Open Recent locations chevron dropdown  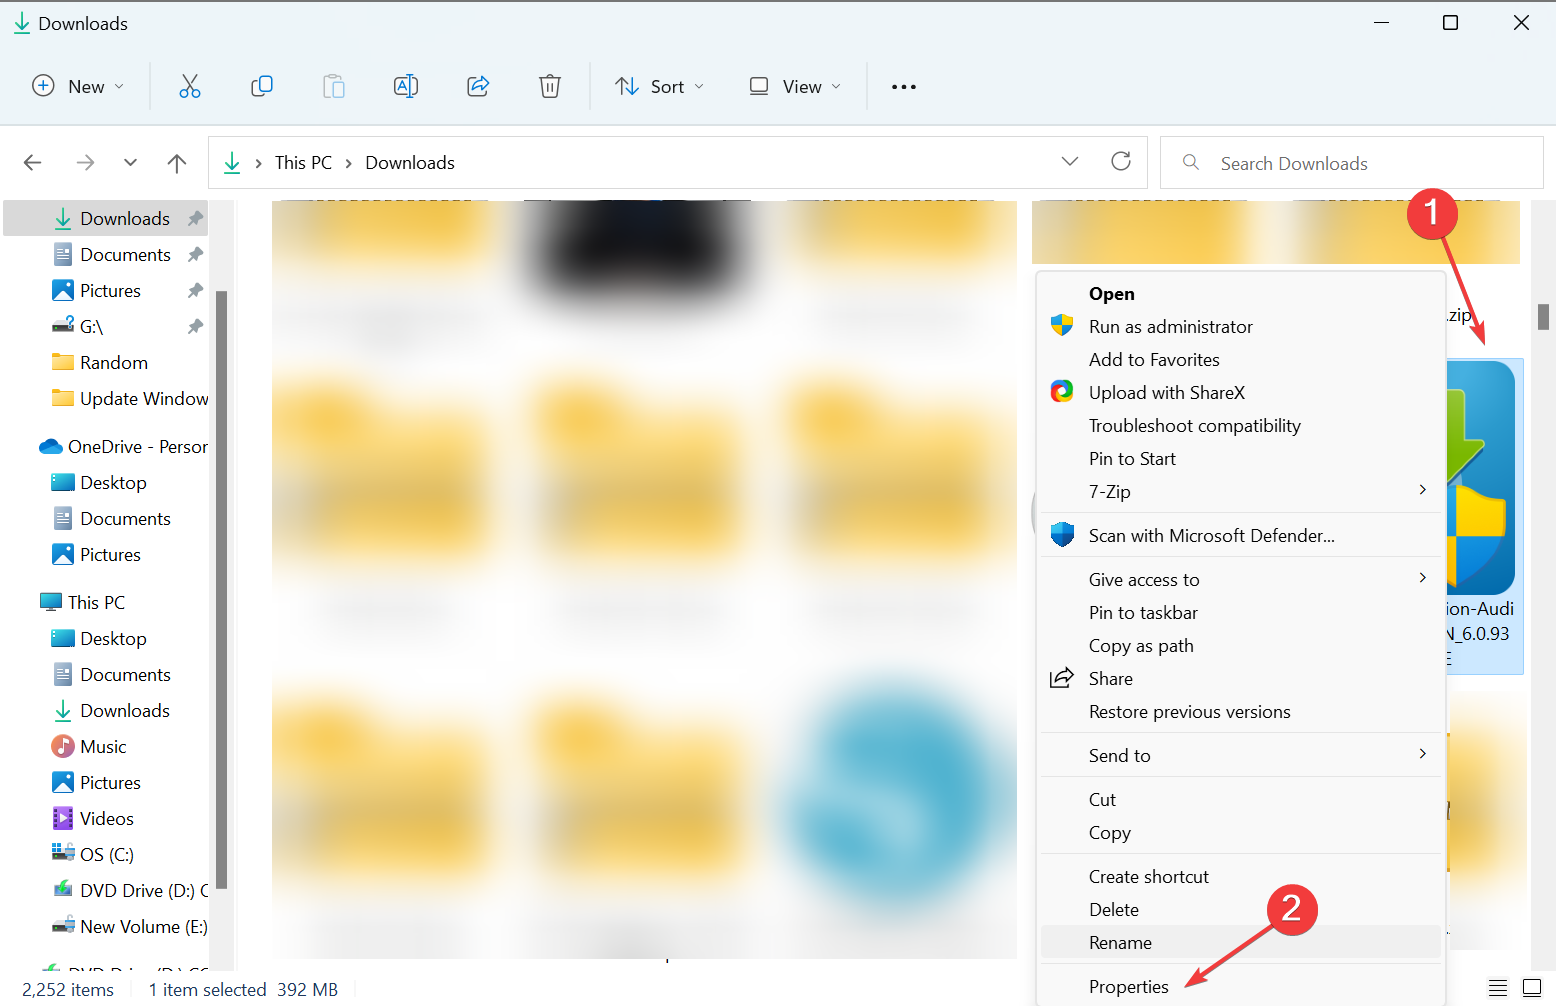click(130, 162)
